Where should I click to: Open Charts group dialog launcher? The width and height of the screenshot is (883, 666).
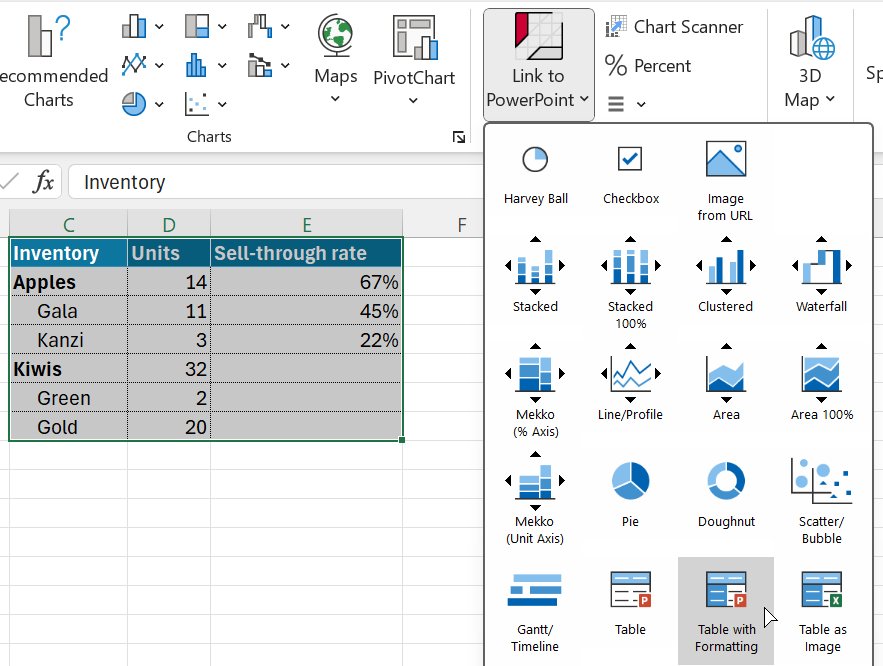(459, 137)
